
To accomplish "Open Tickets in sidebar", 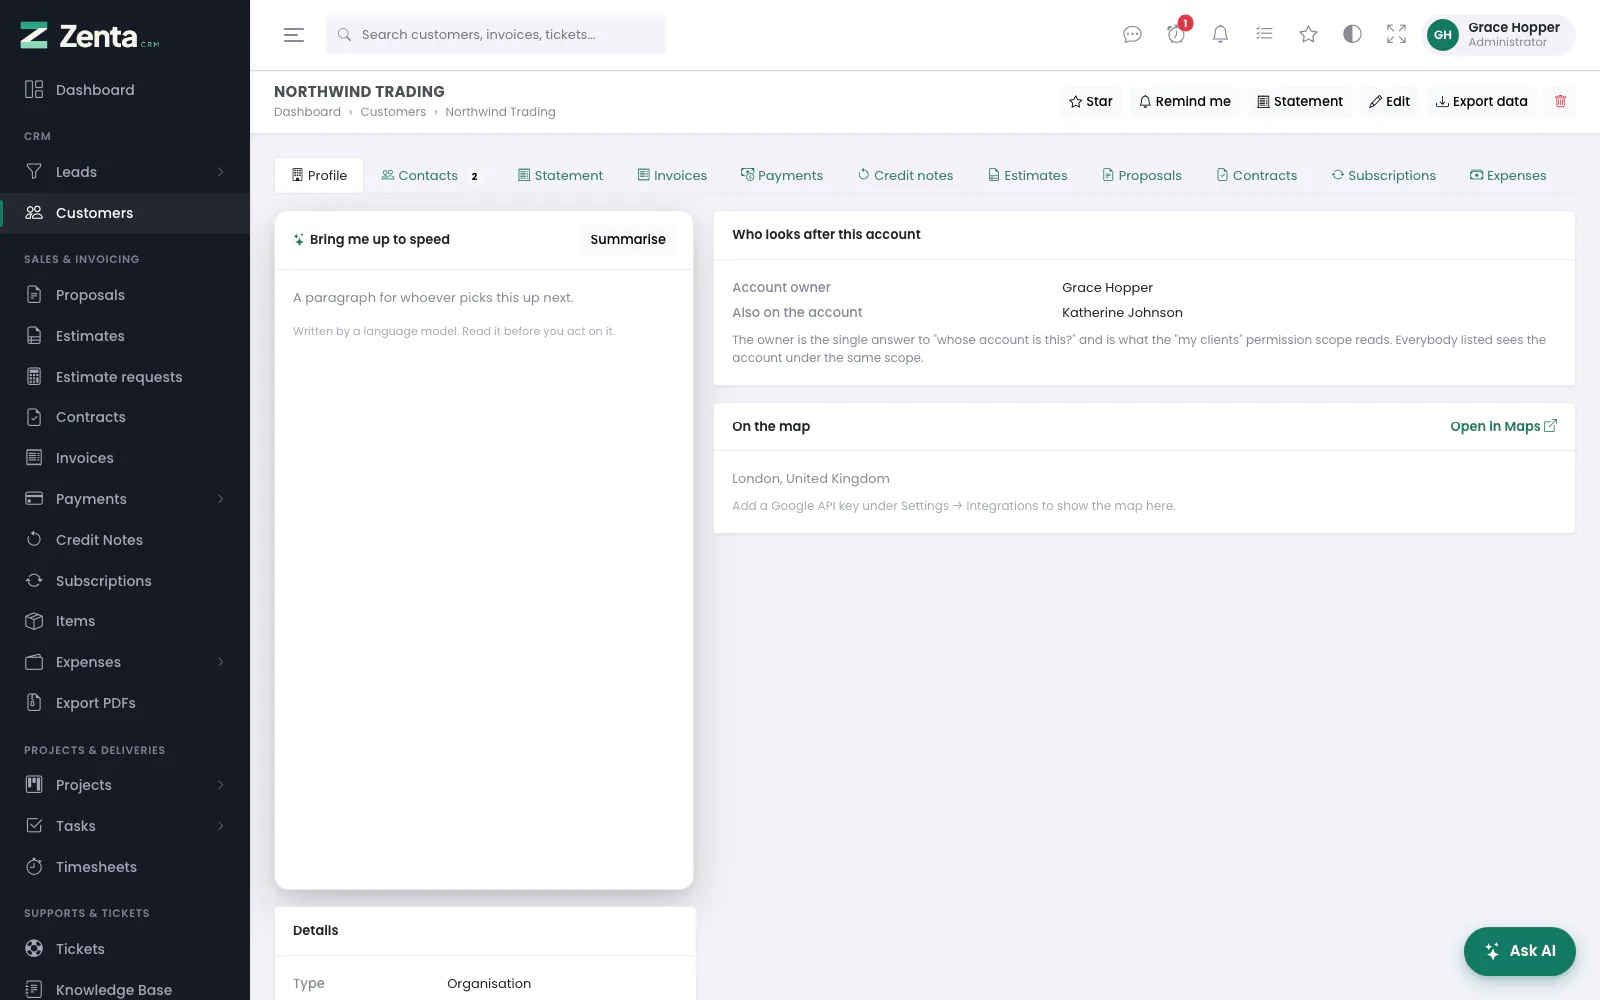I will pyautogui.click(x=125, y=949).
